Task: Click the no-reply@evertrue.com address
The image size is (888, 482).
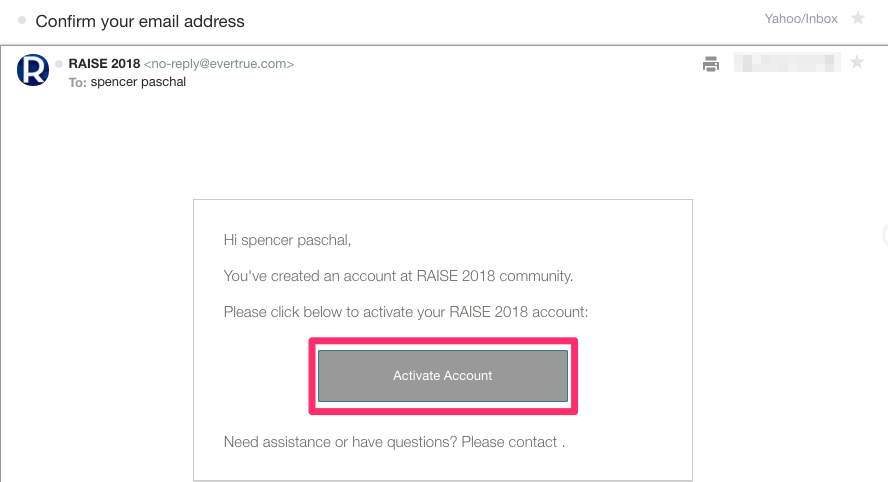Action: pos(219,64)
